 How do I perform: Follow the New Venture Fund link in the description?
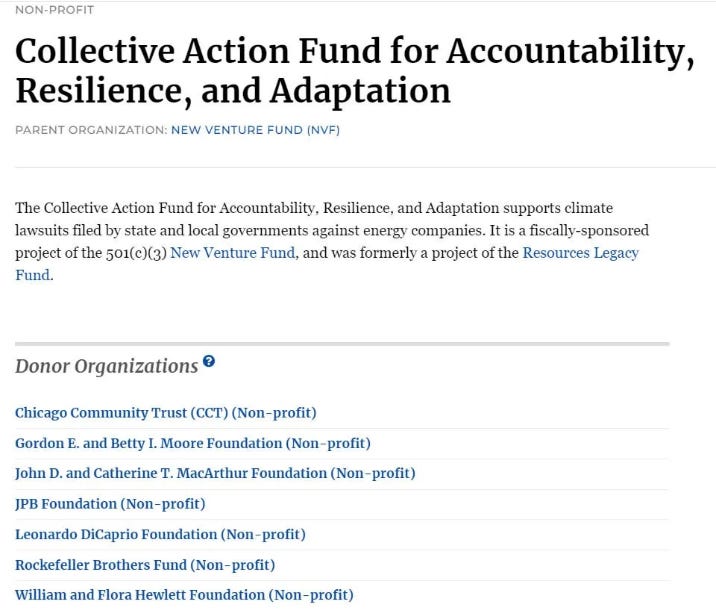click(232, 253)
